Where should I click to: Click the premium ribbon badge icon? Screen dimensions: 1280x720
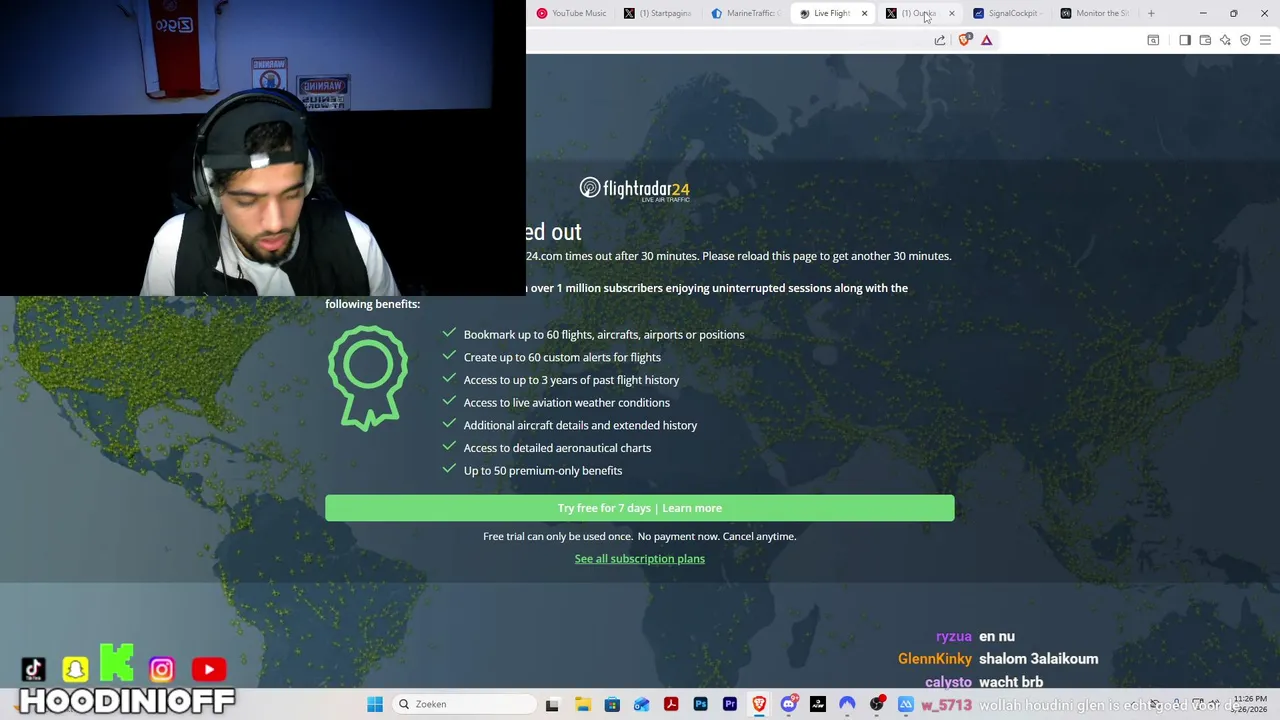pyautogui.click(x=368, y=378)
